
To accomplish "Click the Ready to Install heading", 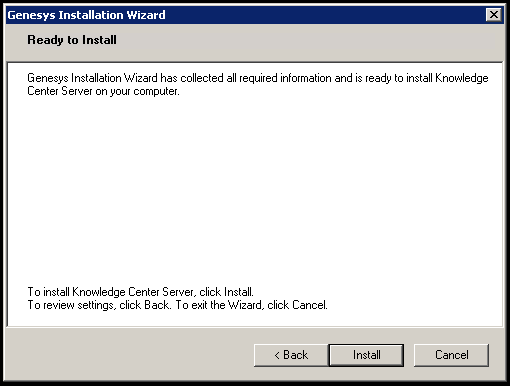I will click(72, 40).
